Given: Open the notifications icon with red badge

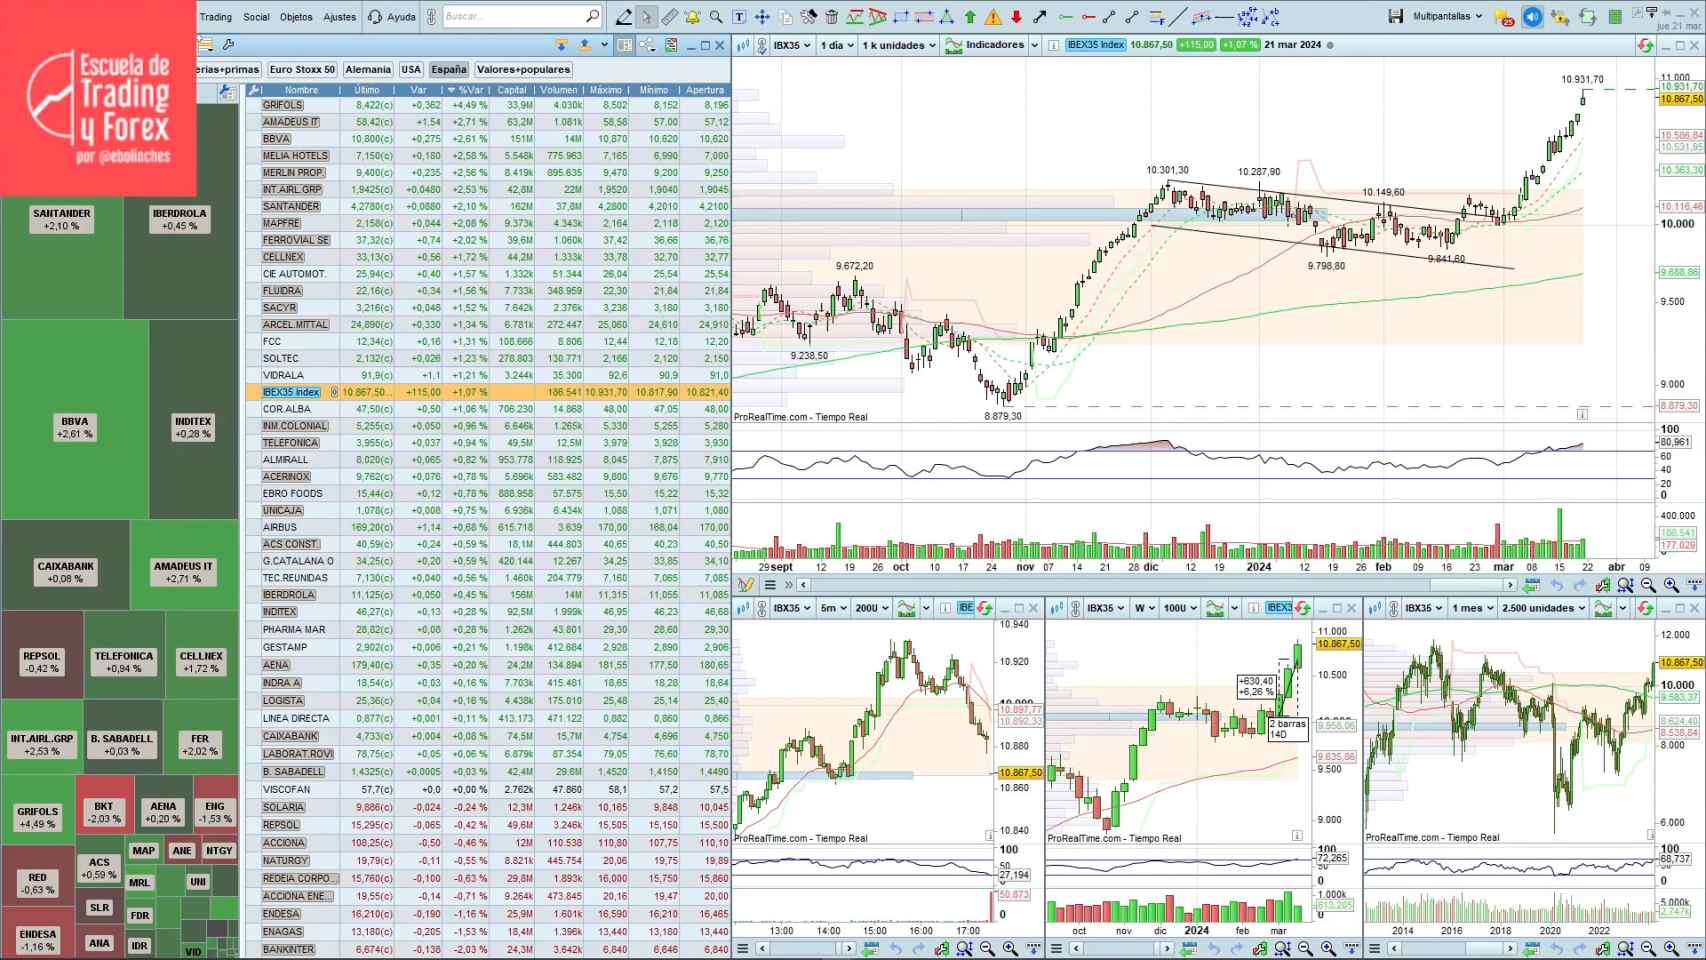Looking at the screenshot, I should click(x=1503, y=17).
